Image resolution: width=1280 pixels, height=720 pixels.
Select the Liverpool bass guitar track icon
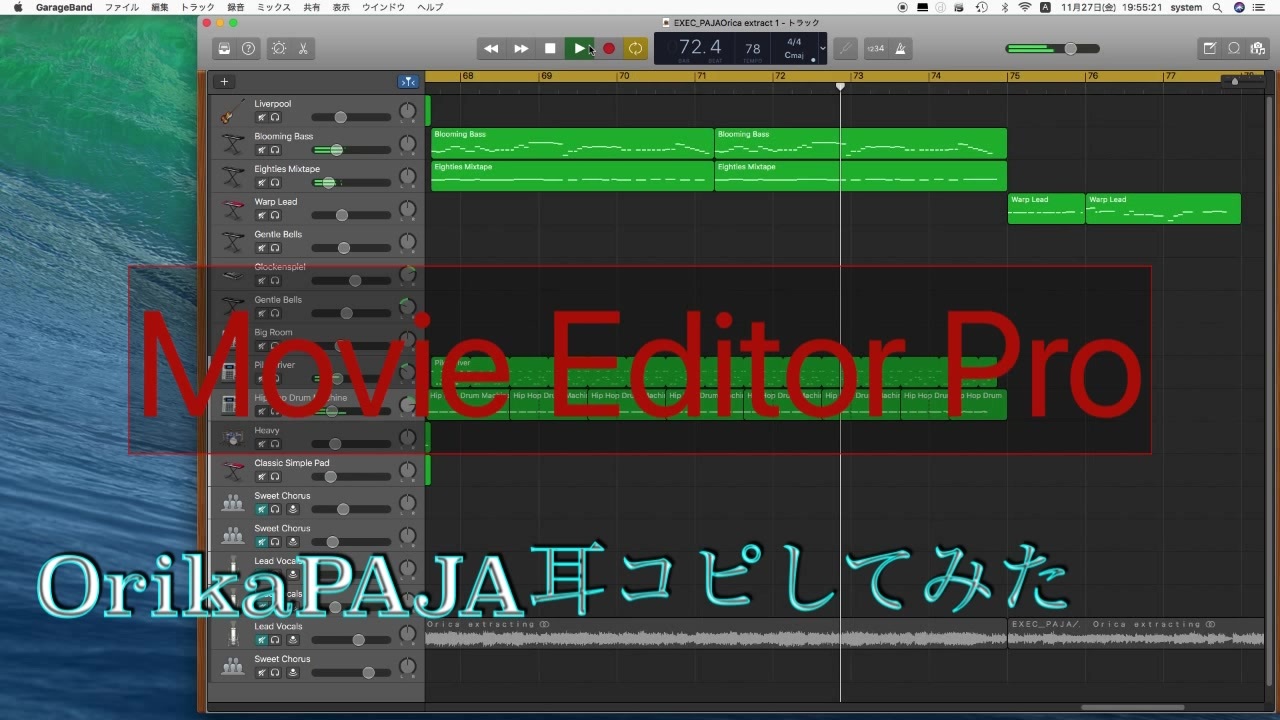coord(233,110)
